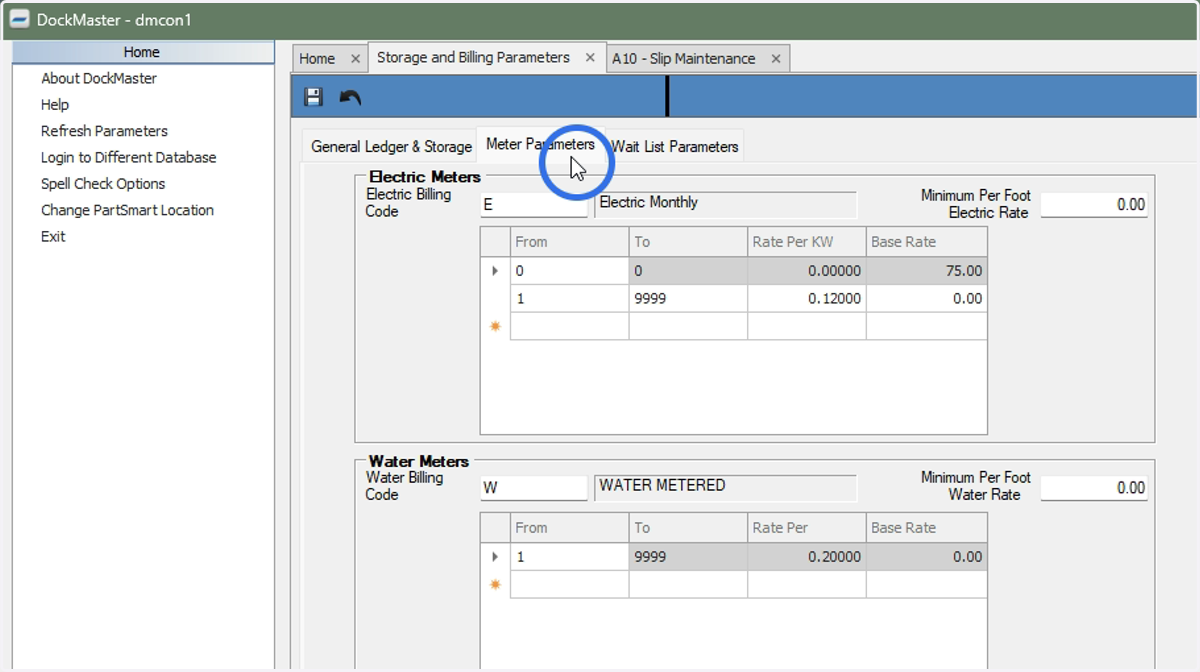Click empty From cell in Water new row
This screenshot has height=672, width=1200.
coord(569,584)
